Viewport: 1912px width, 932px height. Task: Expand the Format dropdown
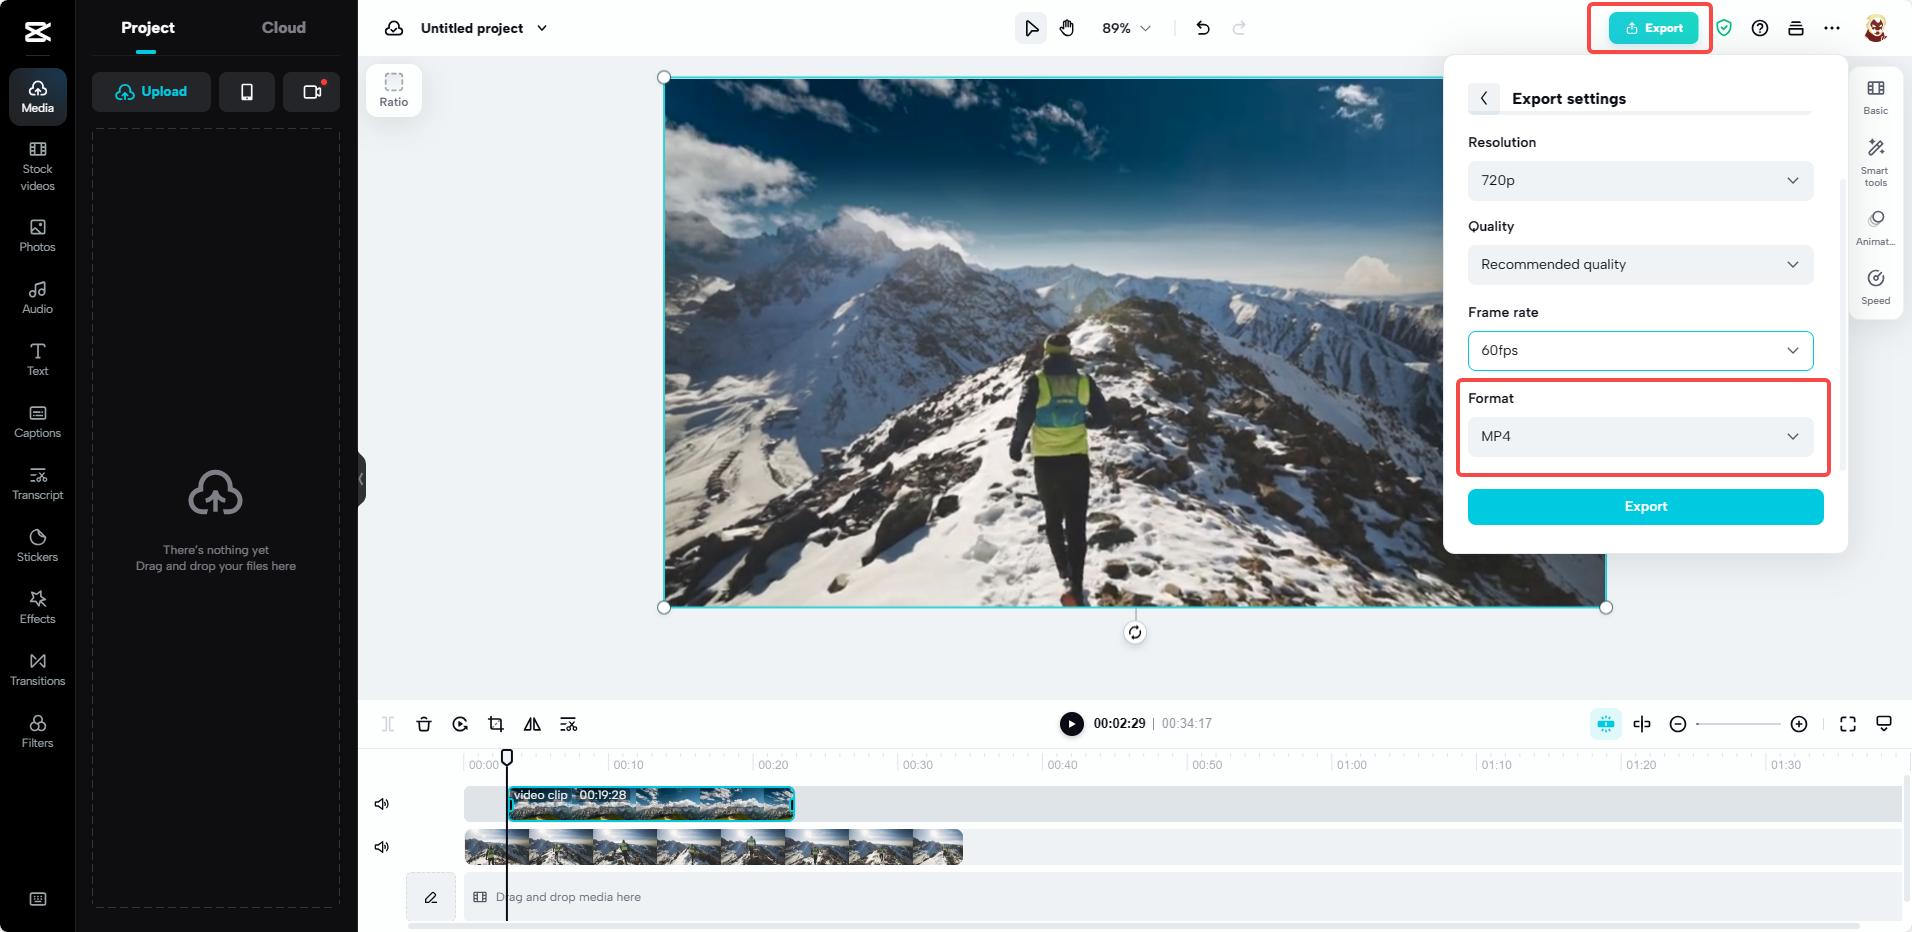point(1640,436)
